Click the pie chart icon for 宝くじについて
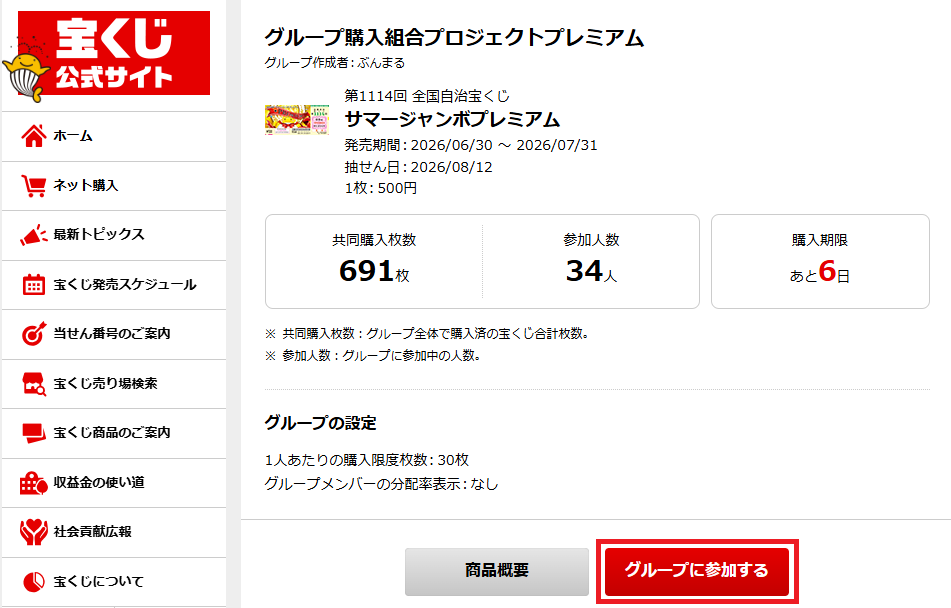The image size is (951, 608). click(34, 581)
